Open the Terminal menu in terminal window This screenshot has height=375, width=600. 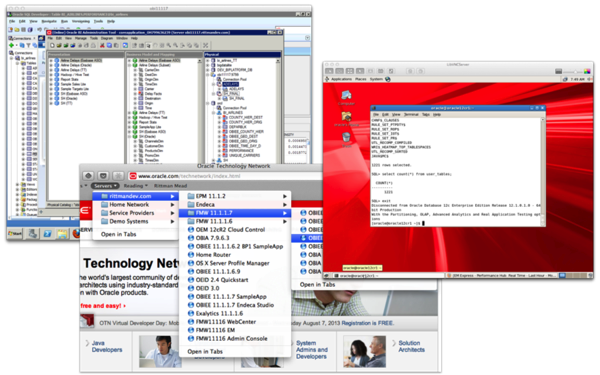(411, 114)
